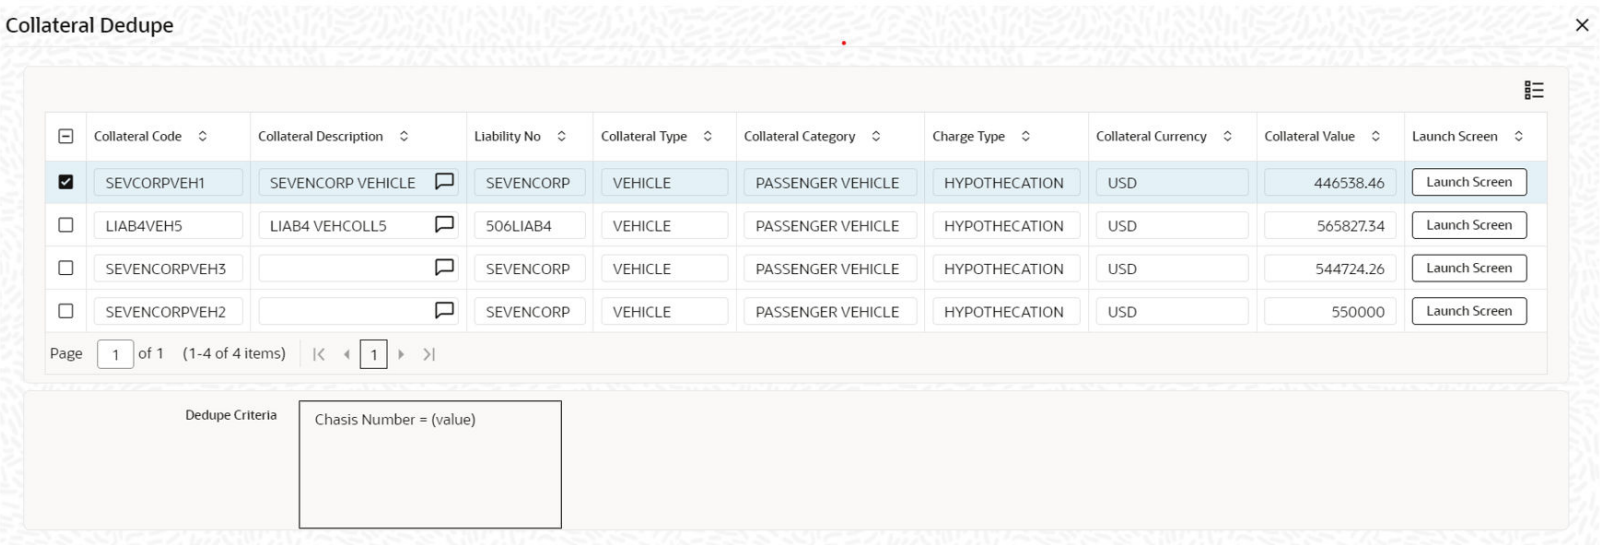Sort by Collateral Code column arrows
This screenshot has width=1600, height=547.
point(202,136)
